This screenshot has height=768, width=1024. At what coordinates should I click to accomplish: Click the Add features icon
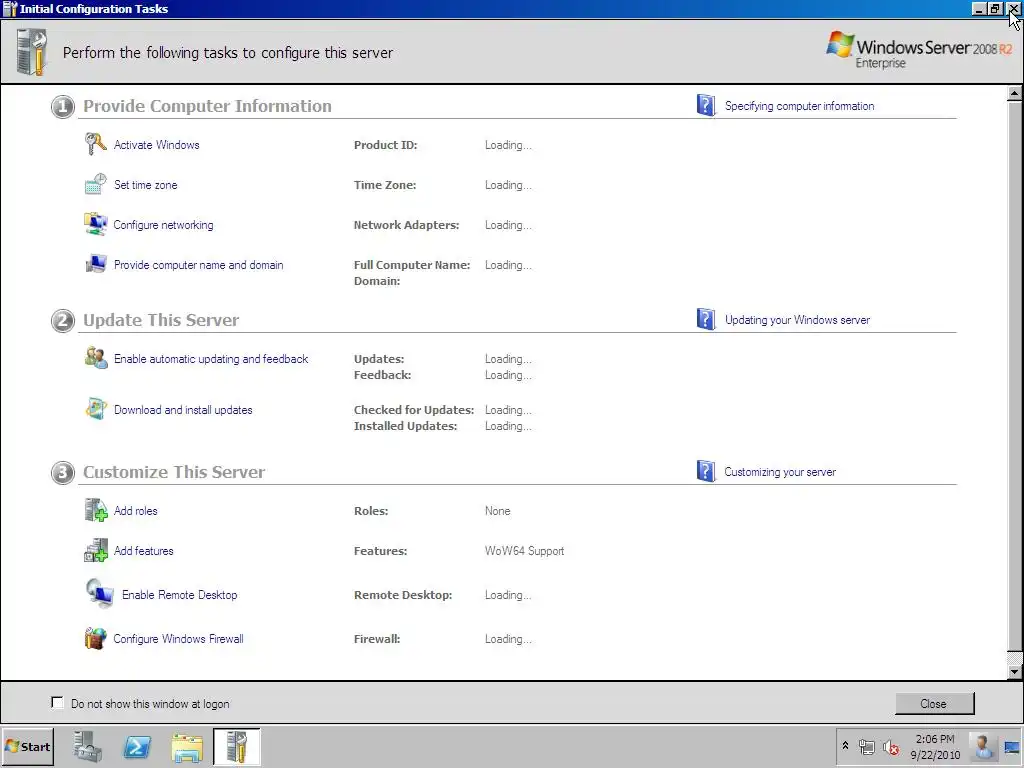point(95,550)
